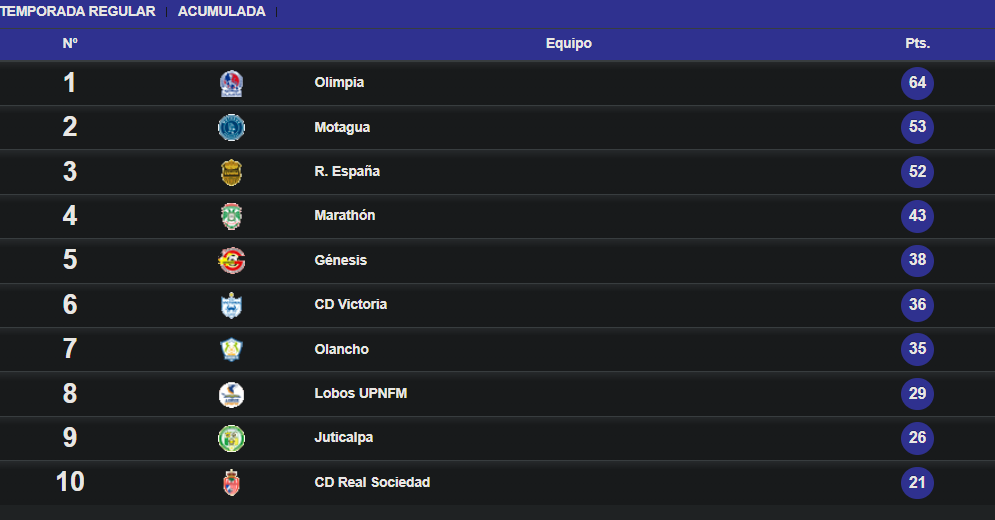
Task: Click the CD Victoria crest icon
Action: (x=231, y=305)
